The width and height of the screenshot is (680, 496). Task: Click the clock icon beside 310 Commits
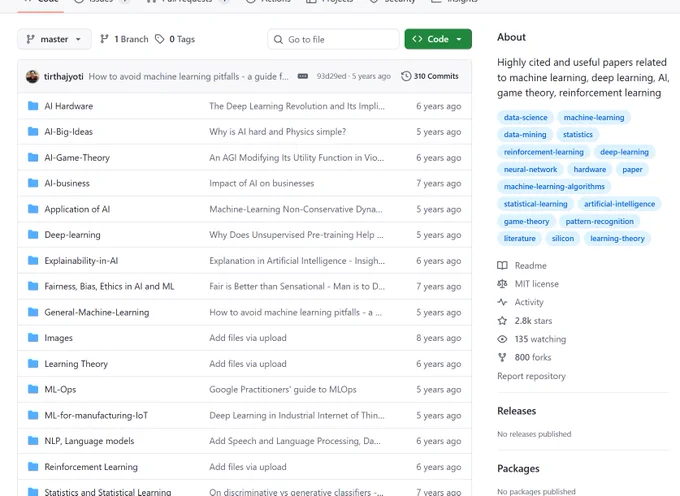tap(406, 76)
